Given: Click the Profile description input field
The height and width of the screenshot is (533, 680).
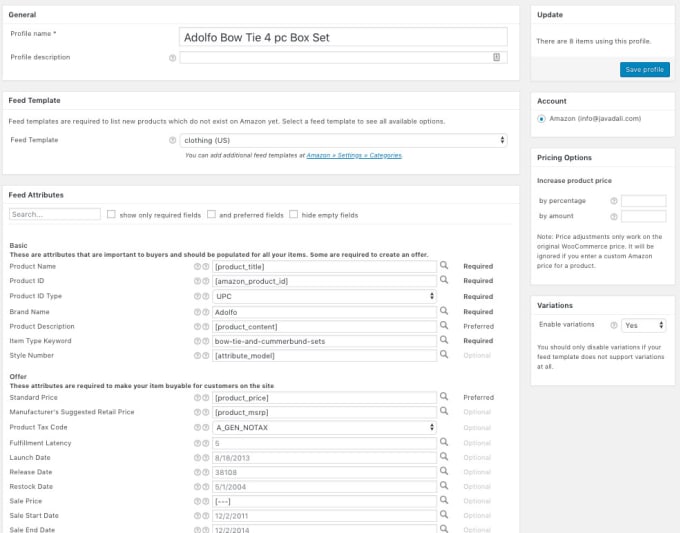Looking at the screenshot, I should pos(343,57).
